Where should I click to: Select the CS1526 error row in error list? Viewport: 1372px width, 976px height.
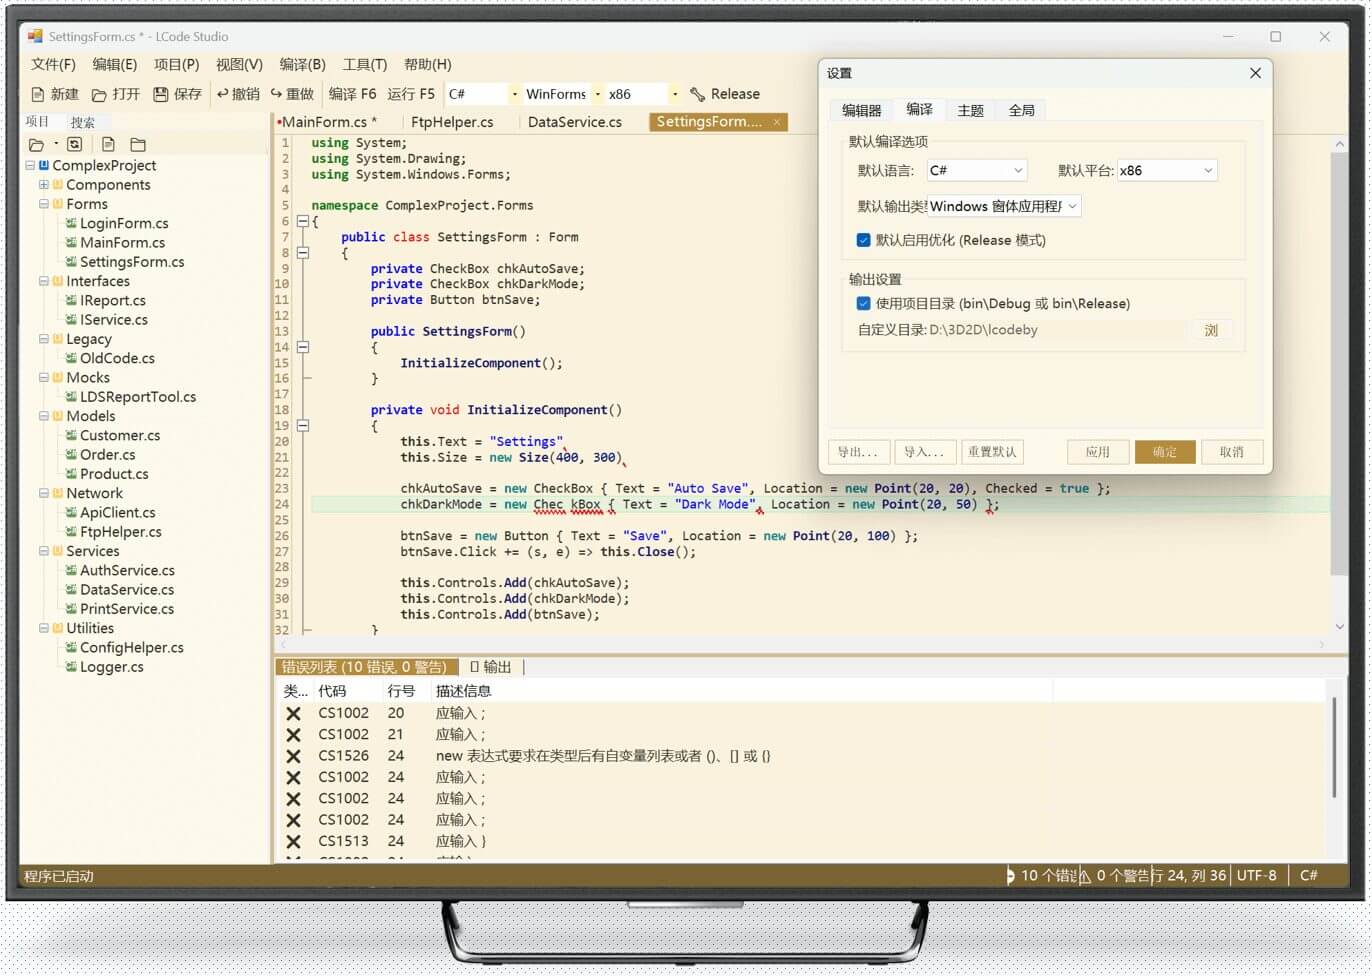point(600,756)
